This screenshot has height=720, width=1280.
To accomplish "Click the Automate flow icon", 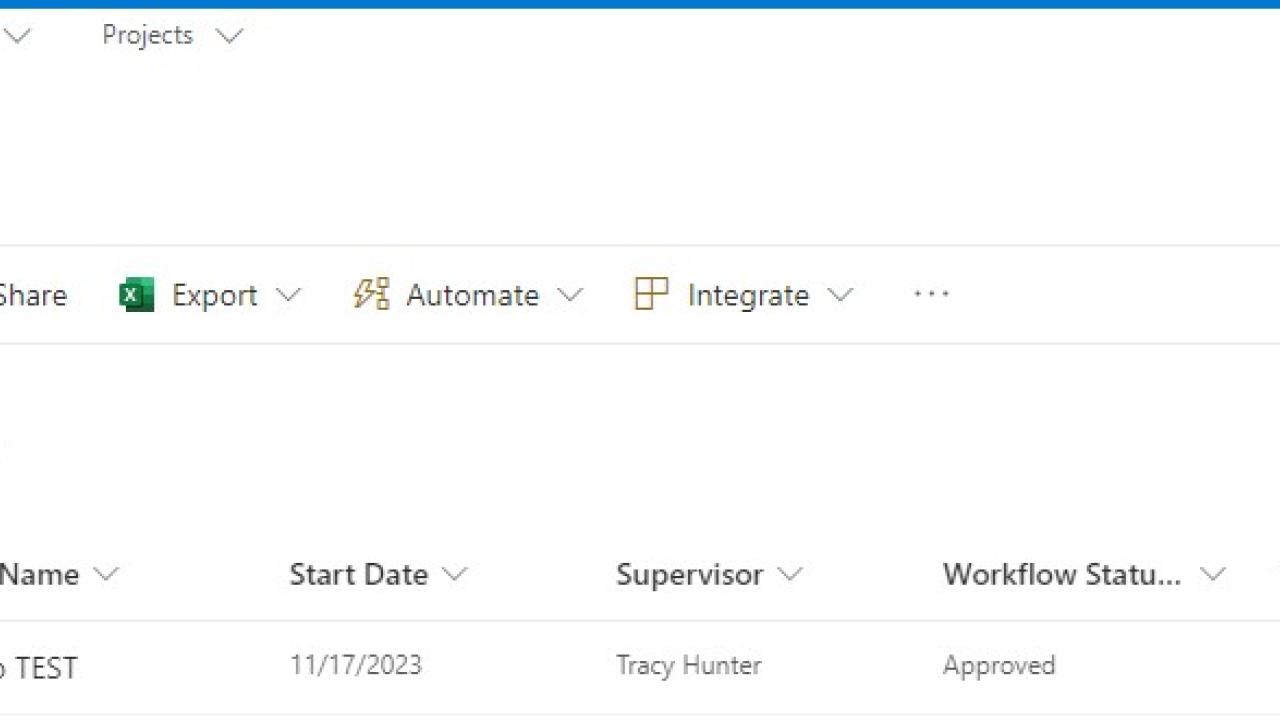I will [x=371, y=294].
